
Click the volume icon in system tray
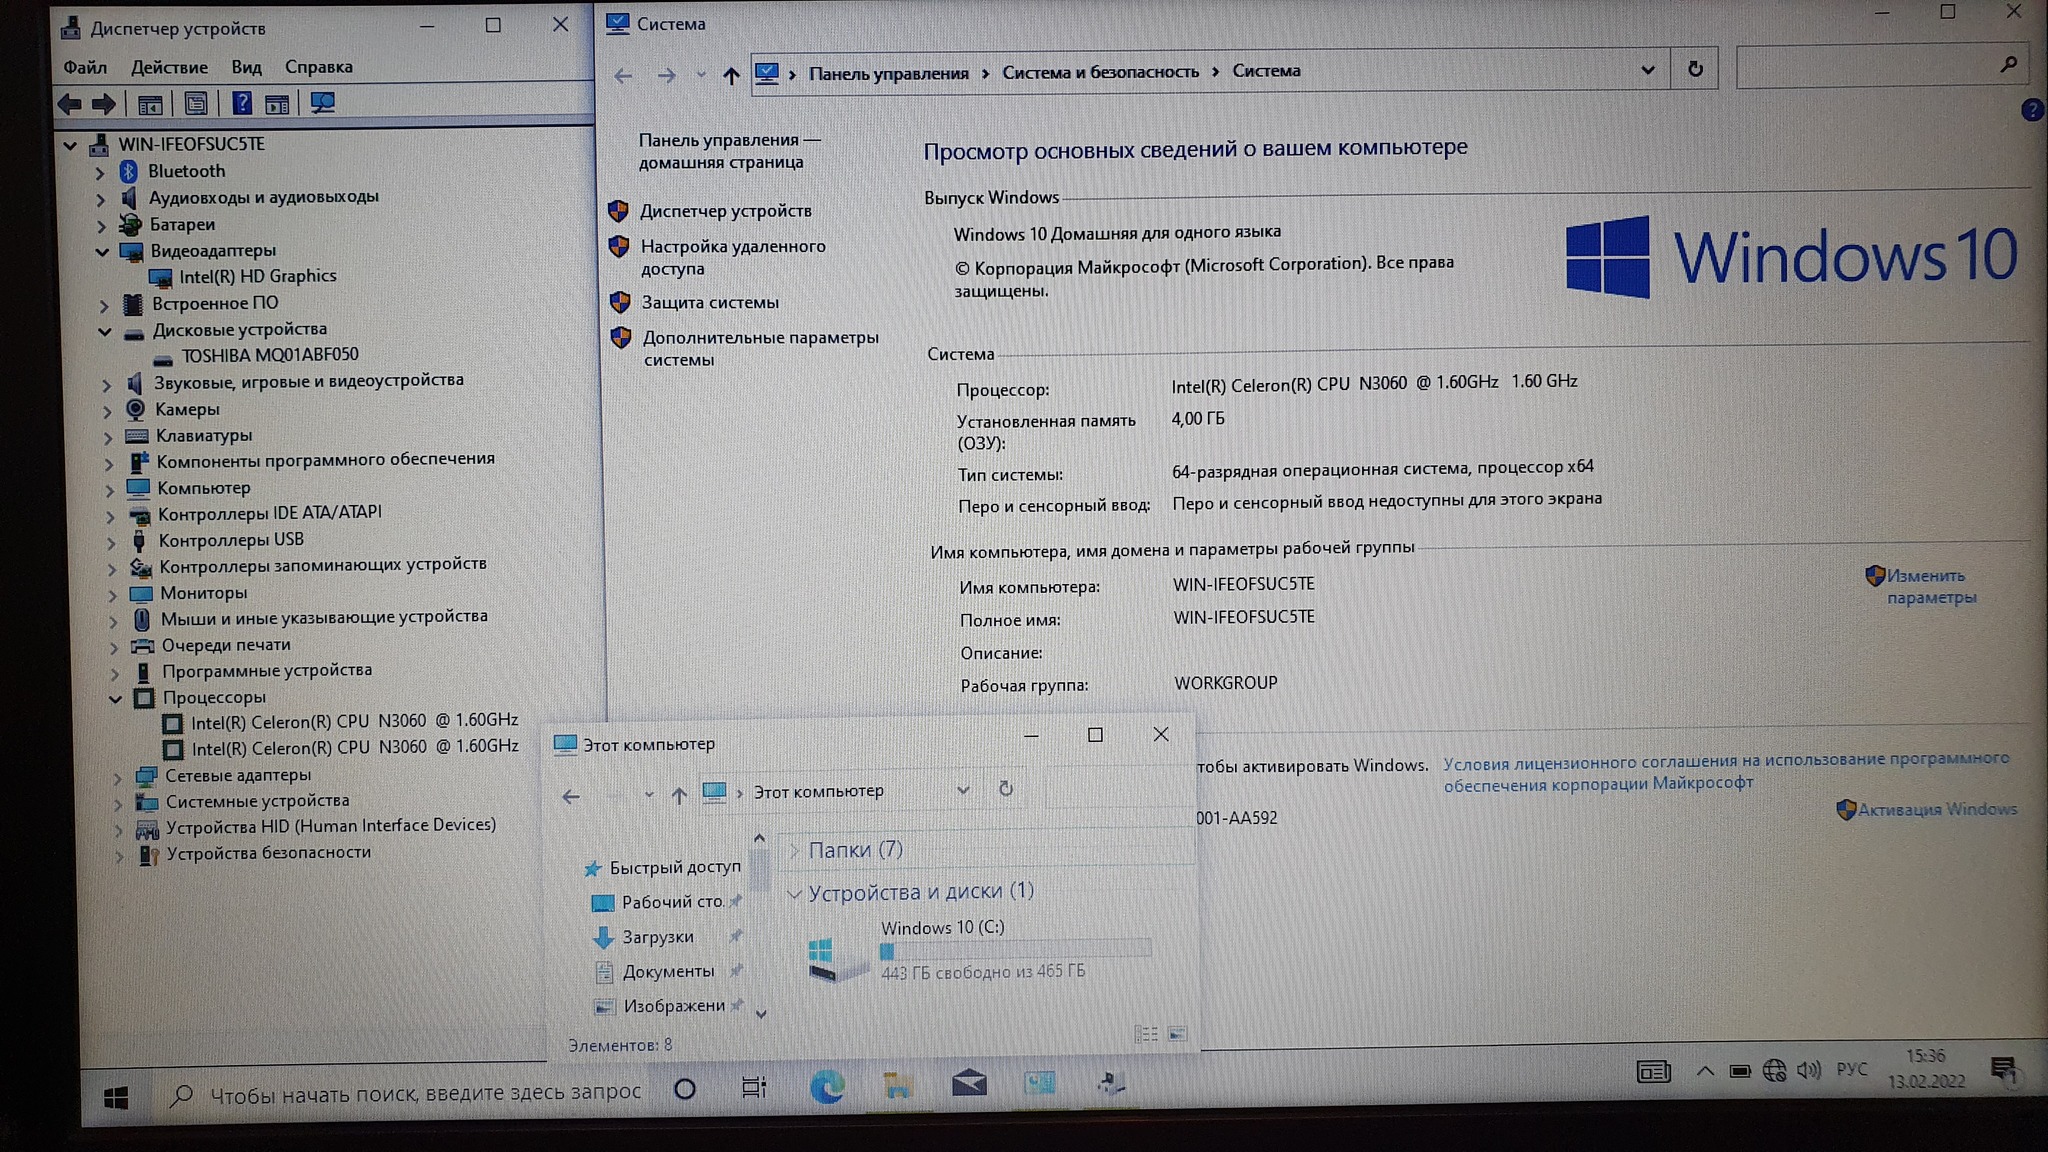[1807, 1070]
